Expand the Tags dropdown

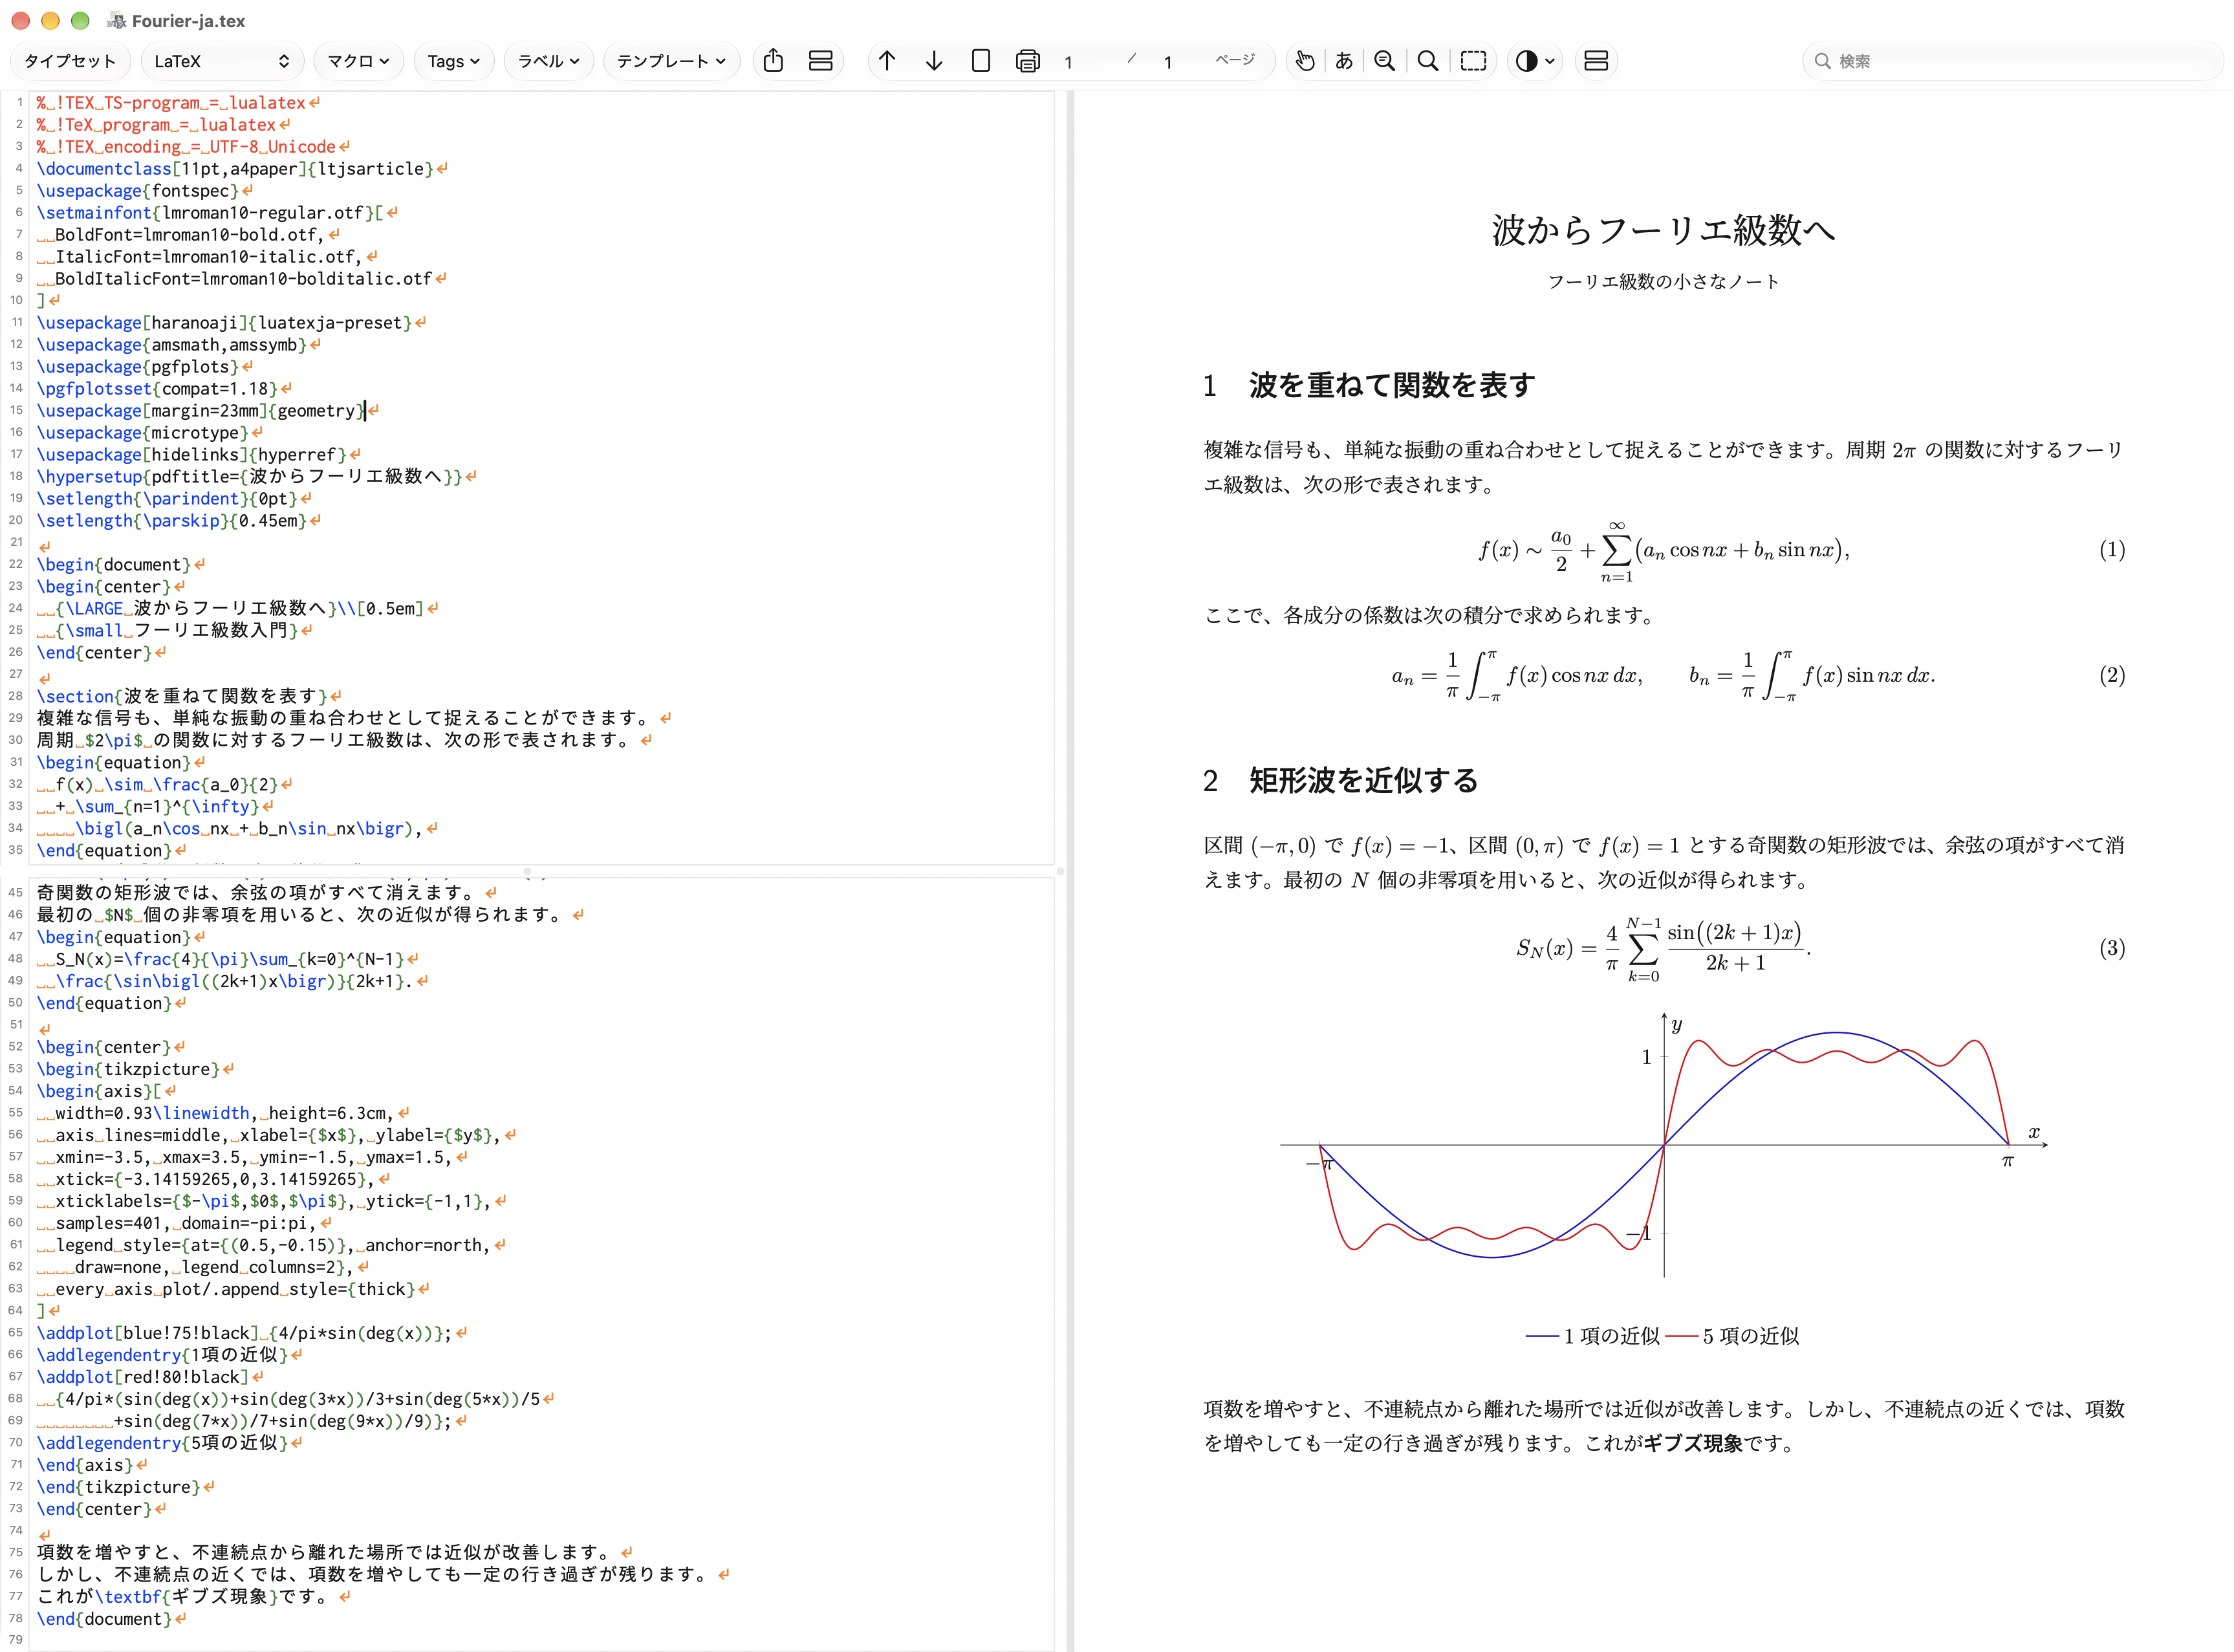(x=453, y=61)
